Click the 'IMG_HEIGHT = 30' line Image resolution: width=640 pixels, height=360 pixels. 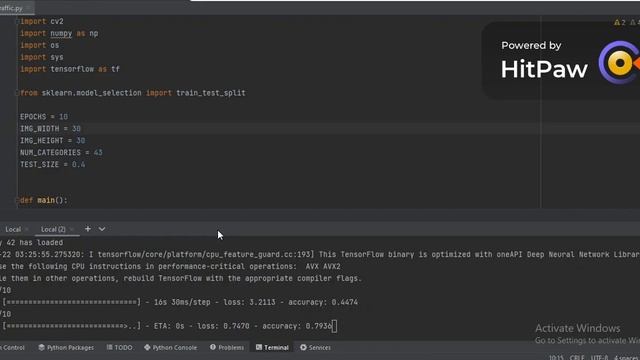point(53,140)
